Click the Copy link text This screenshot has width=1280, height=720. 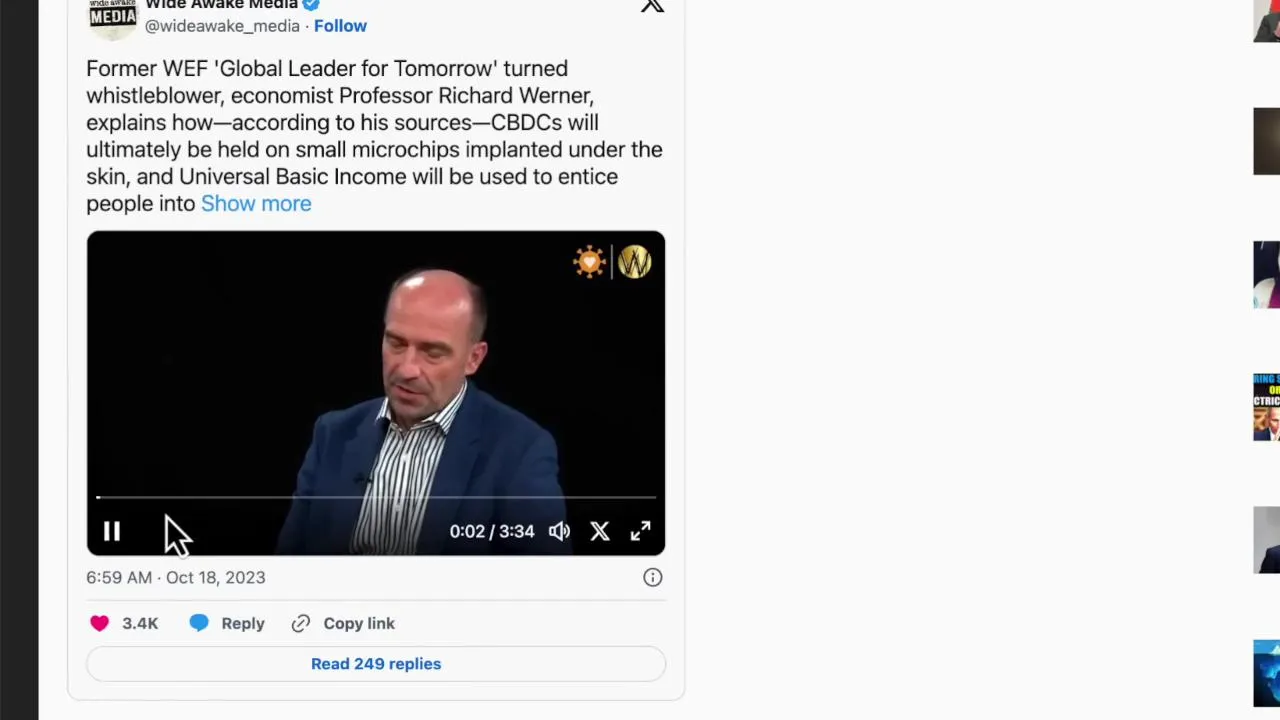(359, 623)
